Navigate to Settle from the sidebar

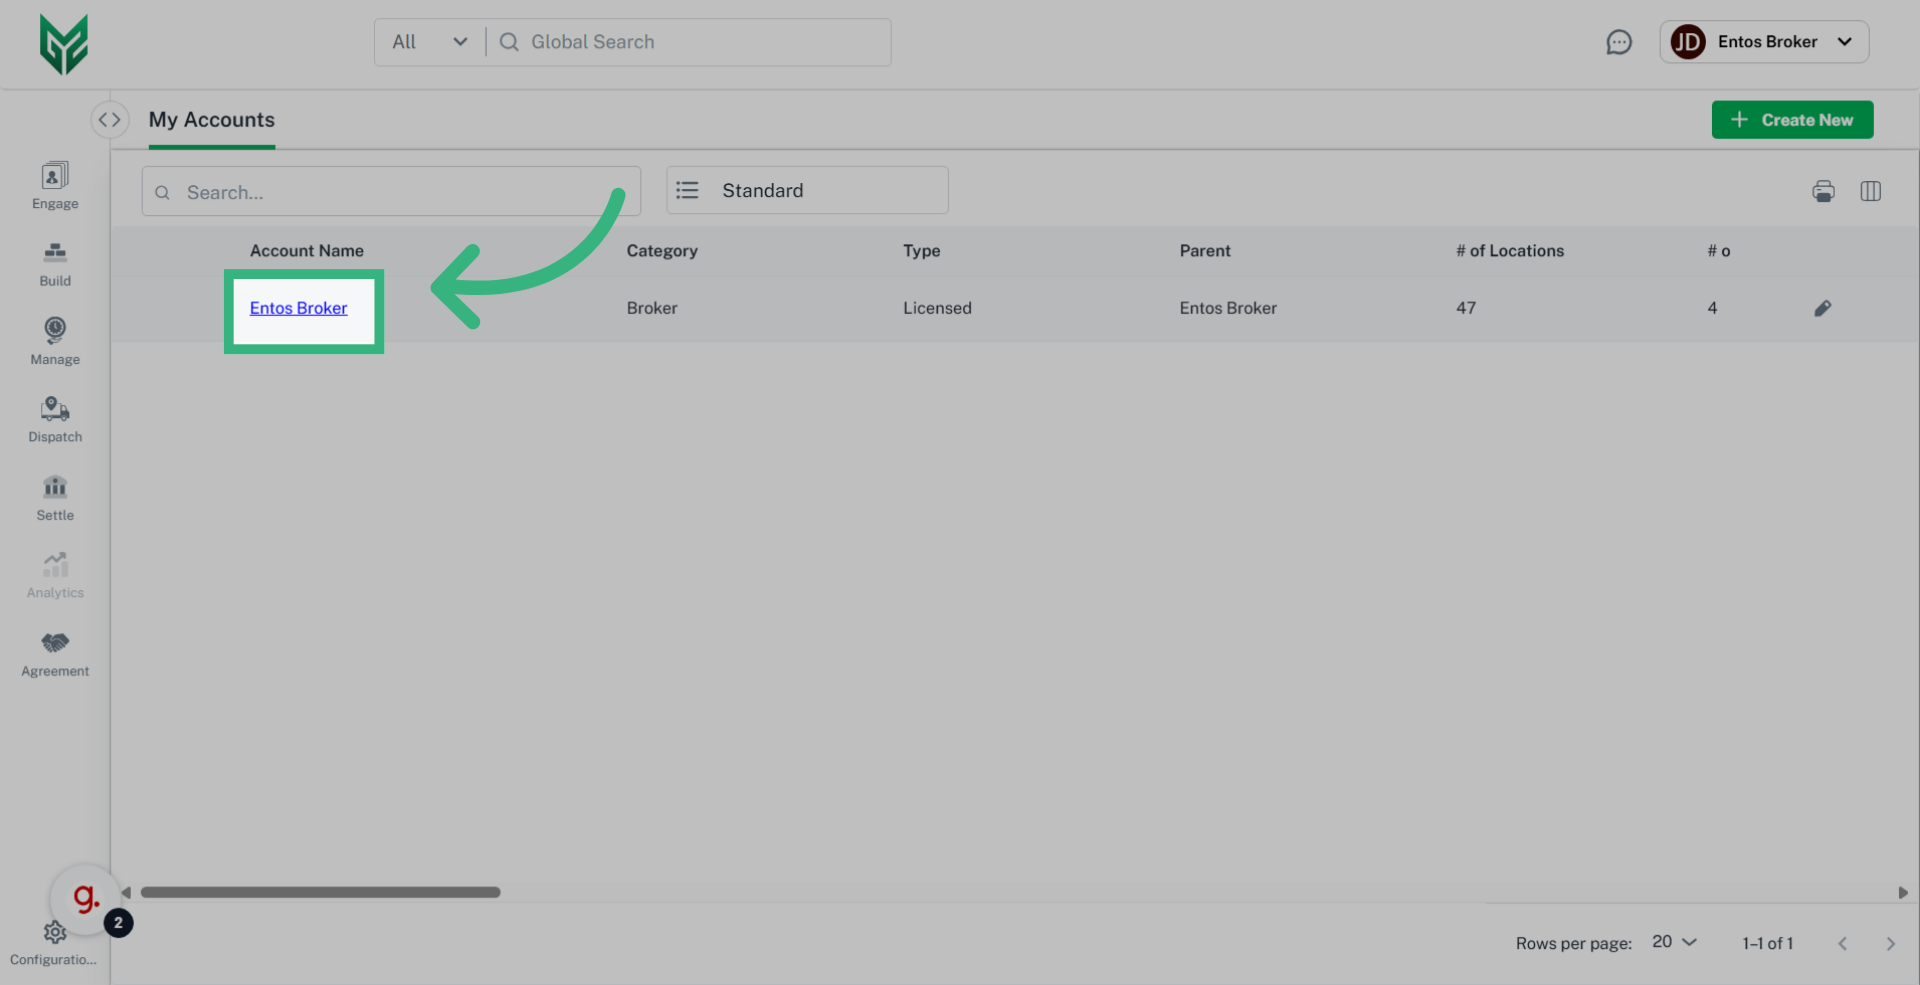[x=54, y=496]
